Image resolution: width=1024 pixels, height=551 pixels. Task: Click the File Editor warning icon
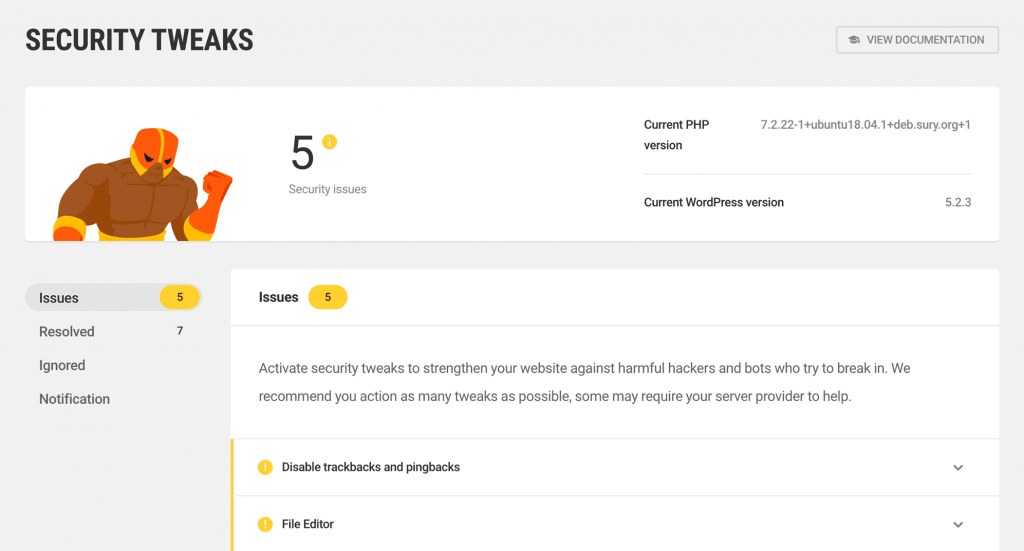tap(265, 524)
